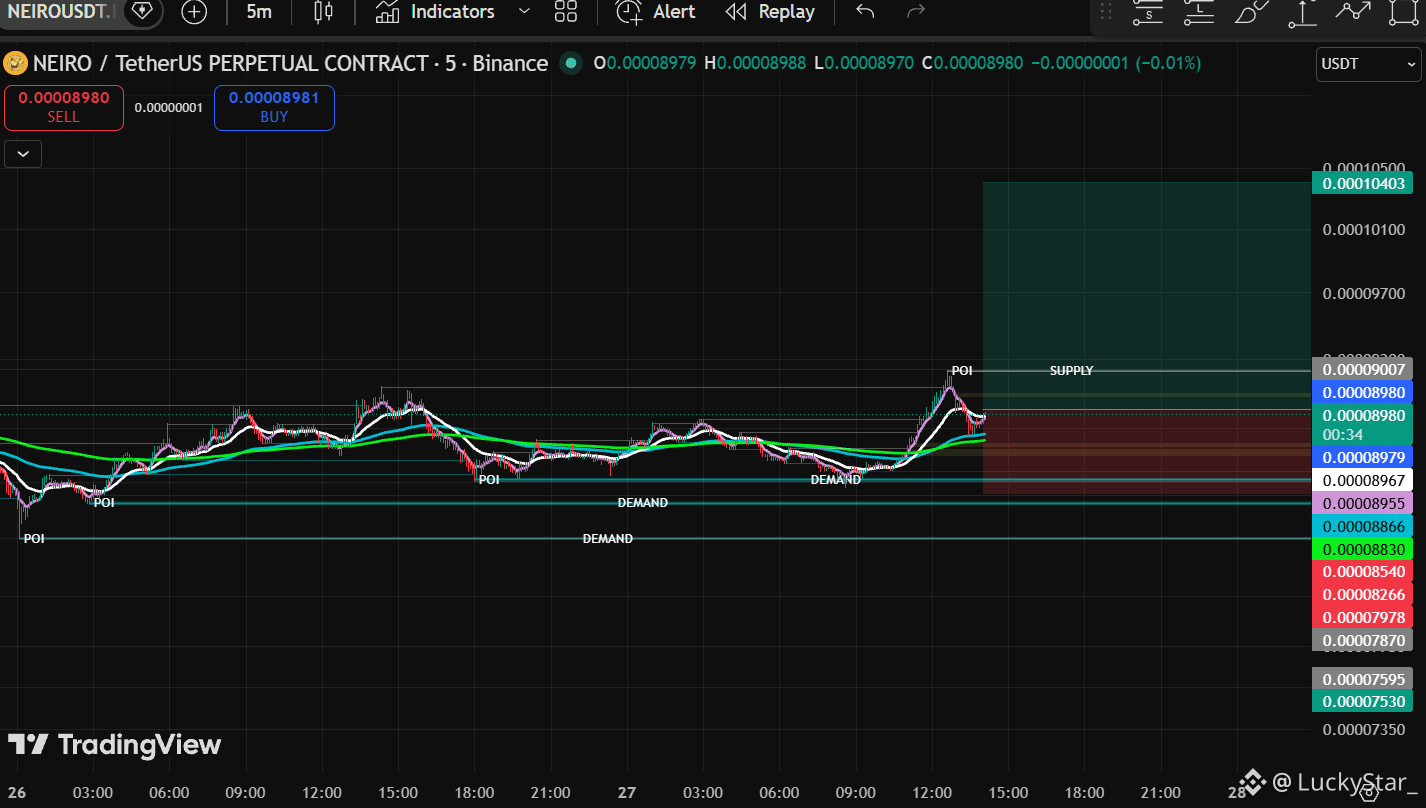Select the Short Position drawing tool
This screenshot has width=1426, height=808.
[1147, 12]
